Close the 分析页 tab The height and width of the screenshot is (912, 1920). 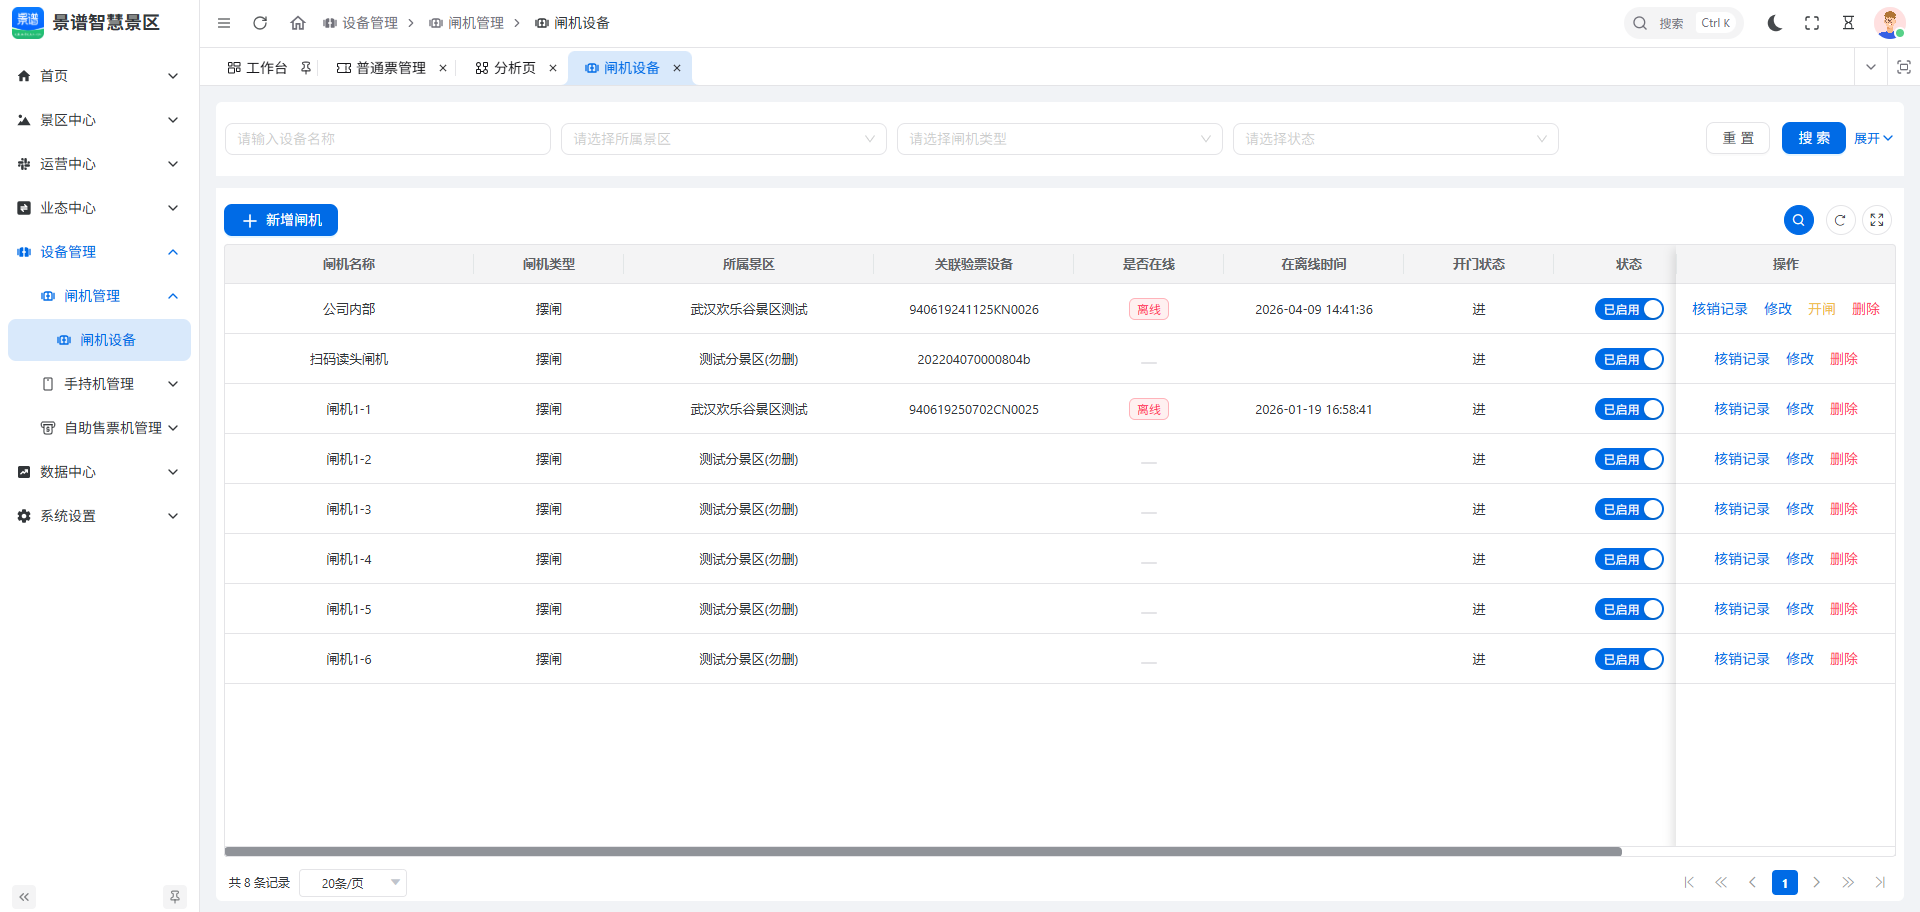[553, 68]
